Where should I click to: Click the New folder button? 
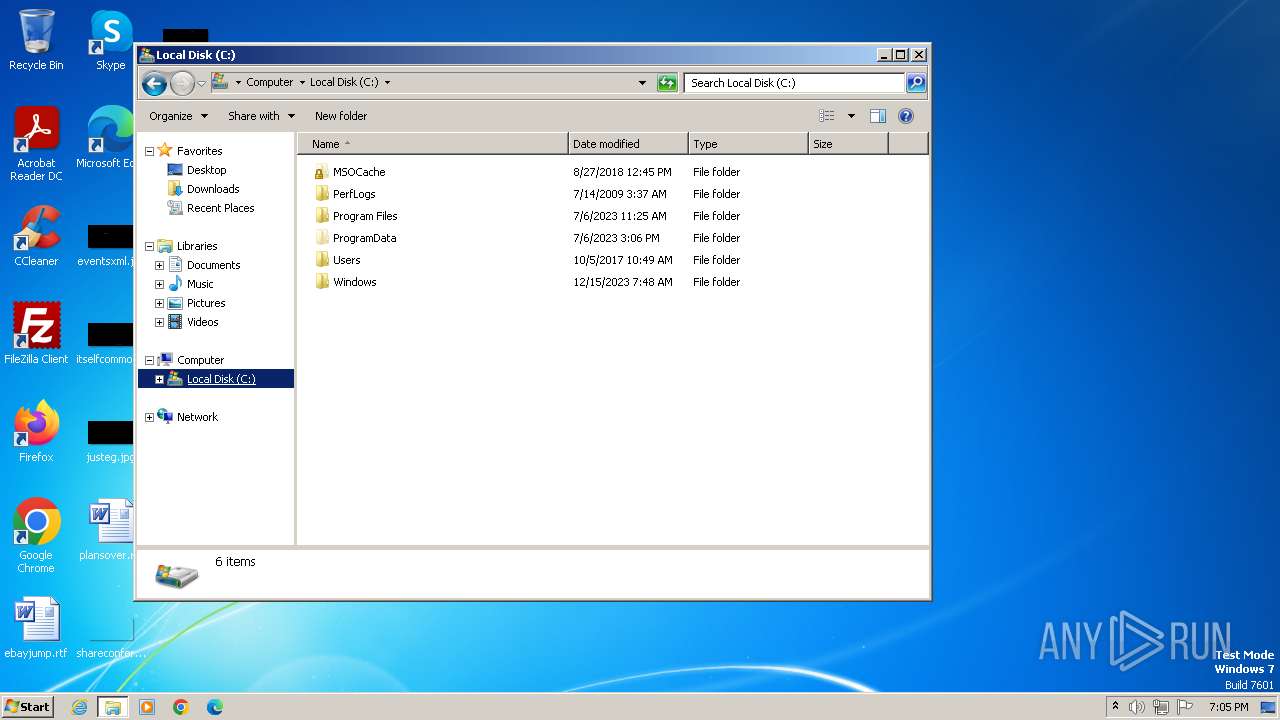pyautogui.click(x=341, y=116)
